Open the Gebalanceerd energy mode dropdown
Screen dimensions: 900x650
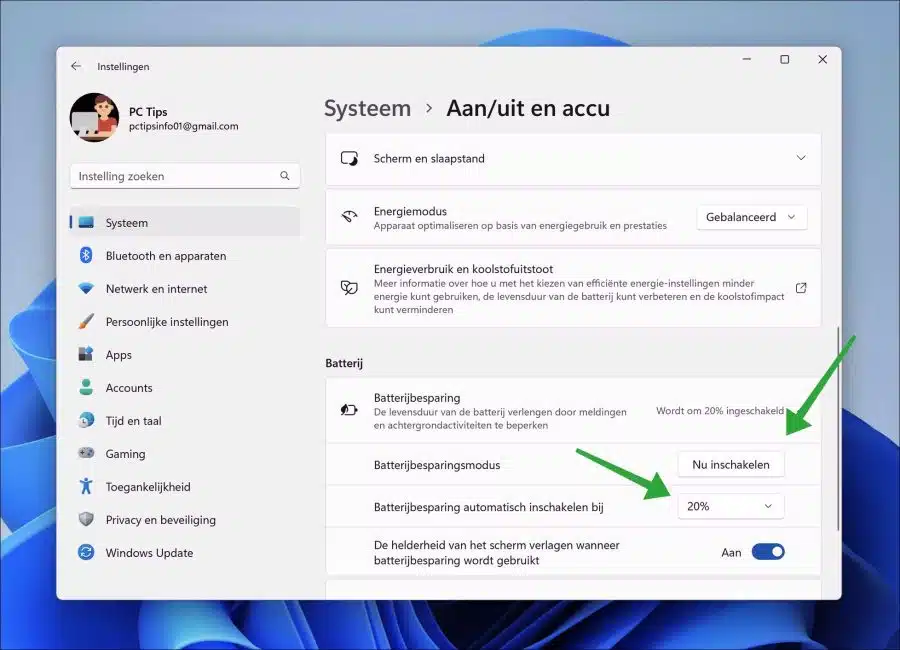[751, 218]
